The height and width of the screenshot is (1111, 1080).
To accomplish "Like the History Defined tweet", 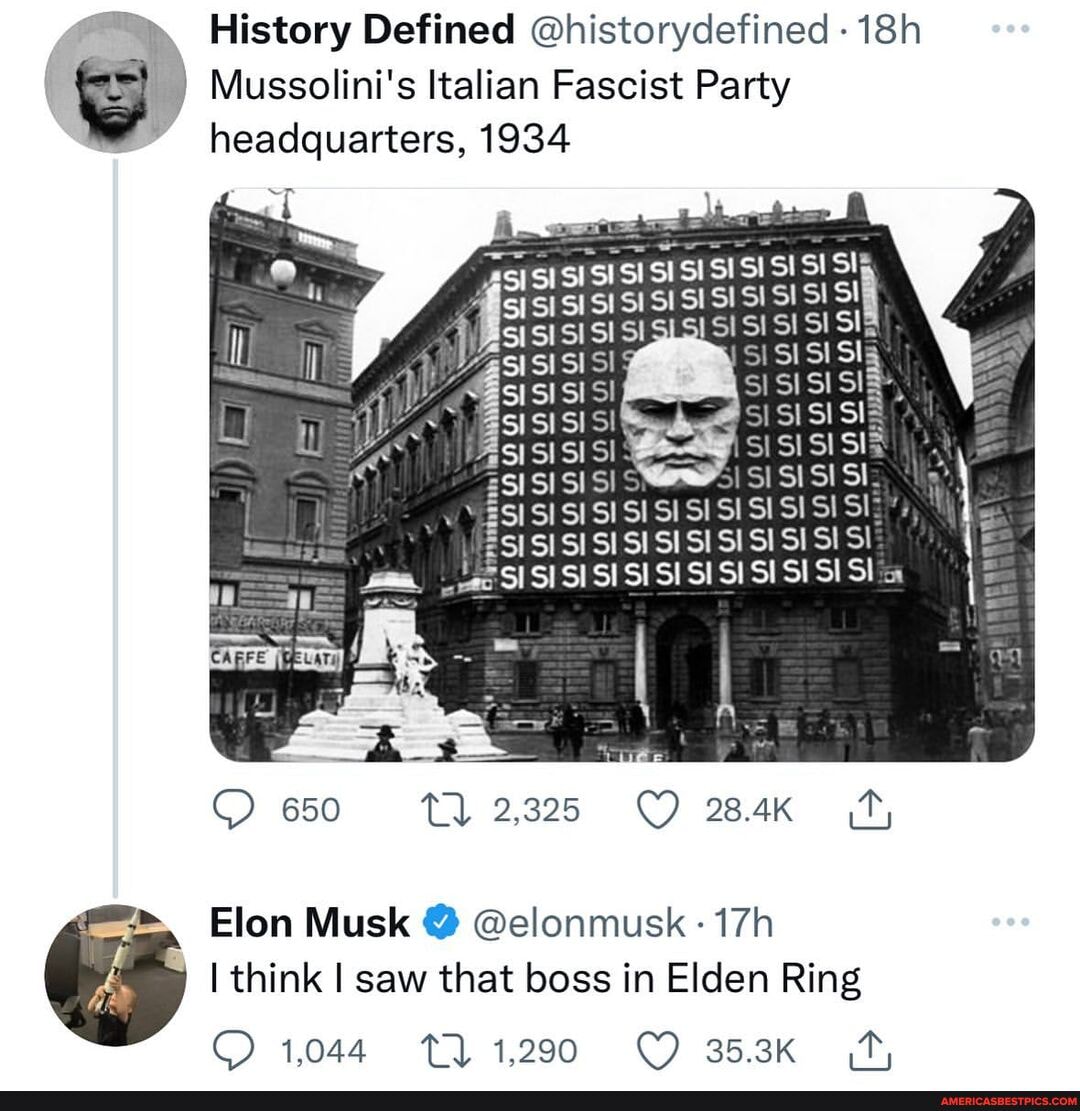I will 657,809.
